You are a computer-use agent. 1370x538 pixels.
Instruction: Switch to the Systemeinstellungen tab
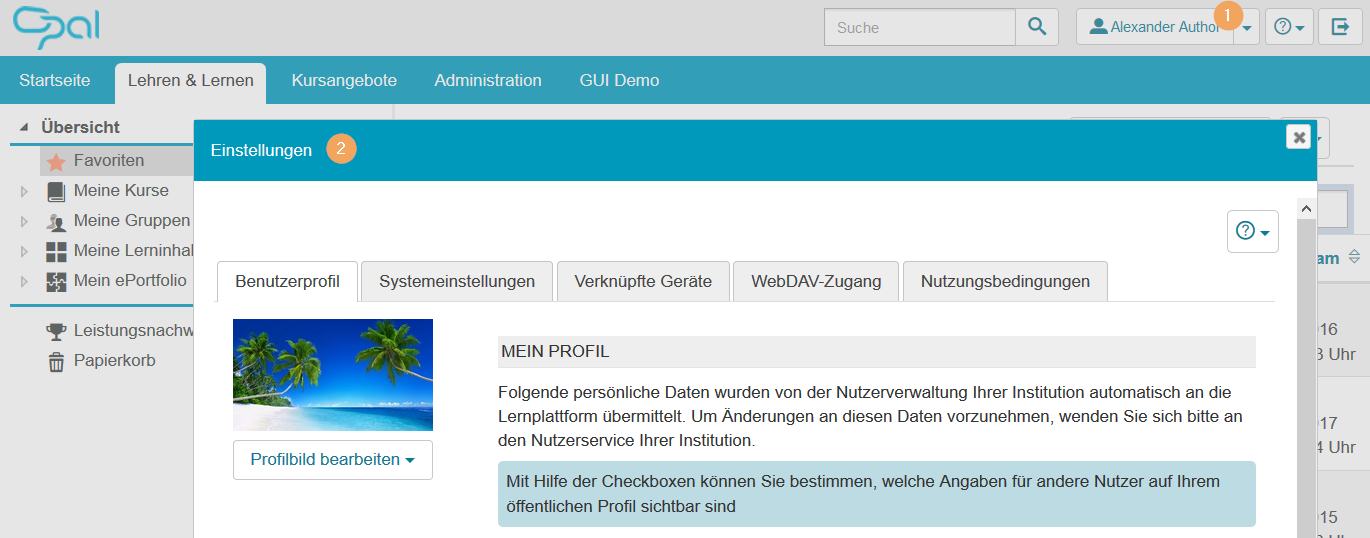[456, 281]
